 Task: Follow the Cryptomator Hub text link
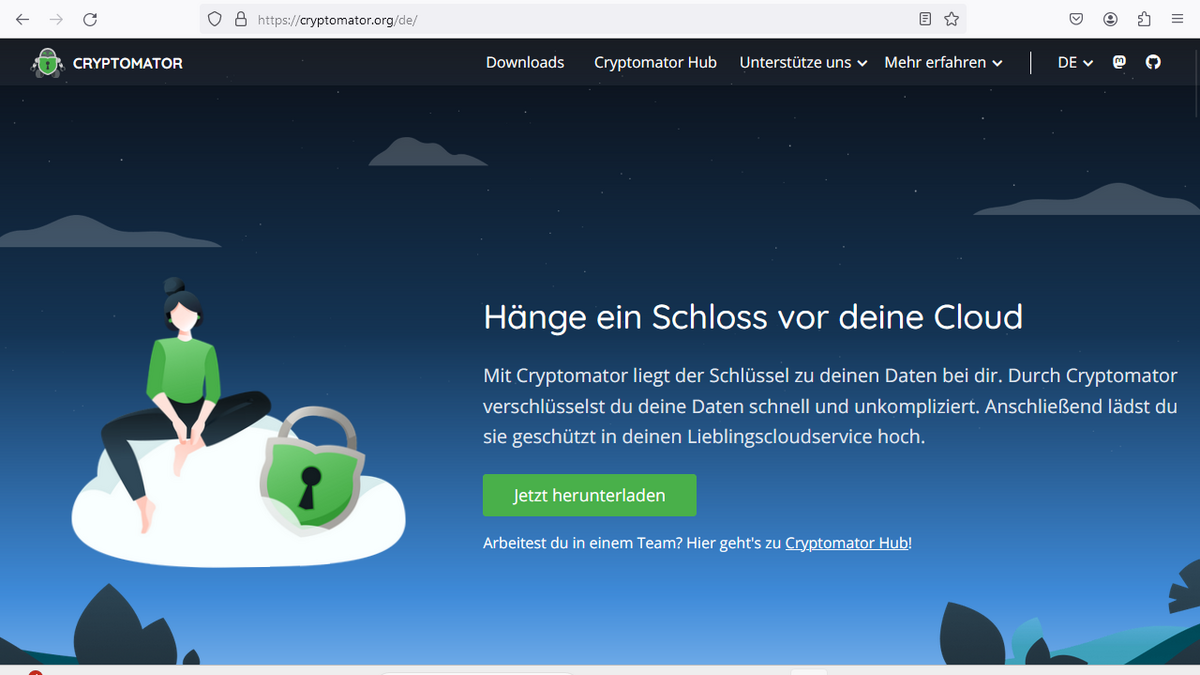[x=846, y=543]
